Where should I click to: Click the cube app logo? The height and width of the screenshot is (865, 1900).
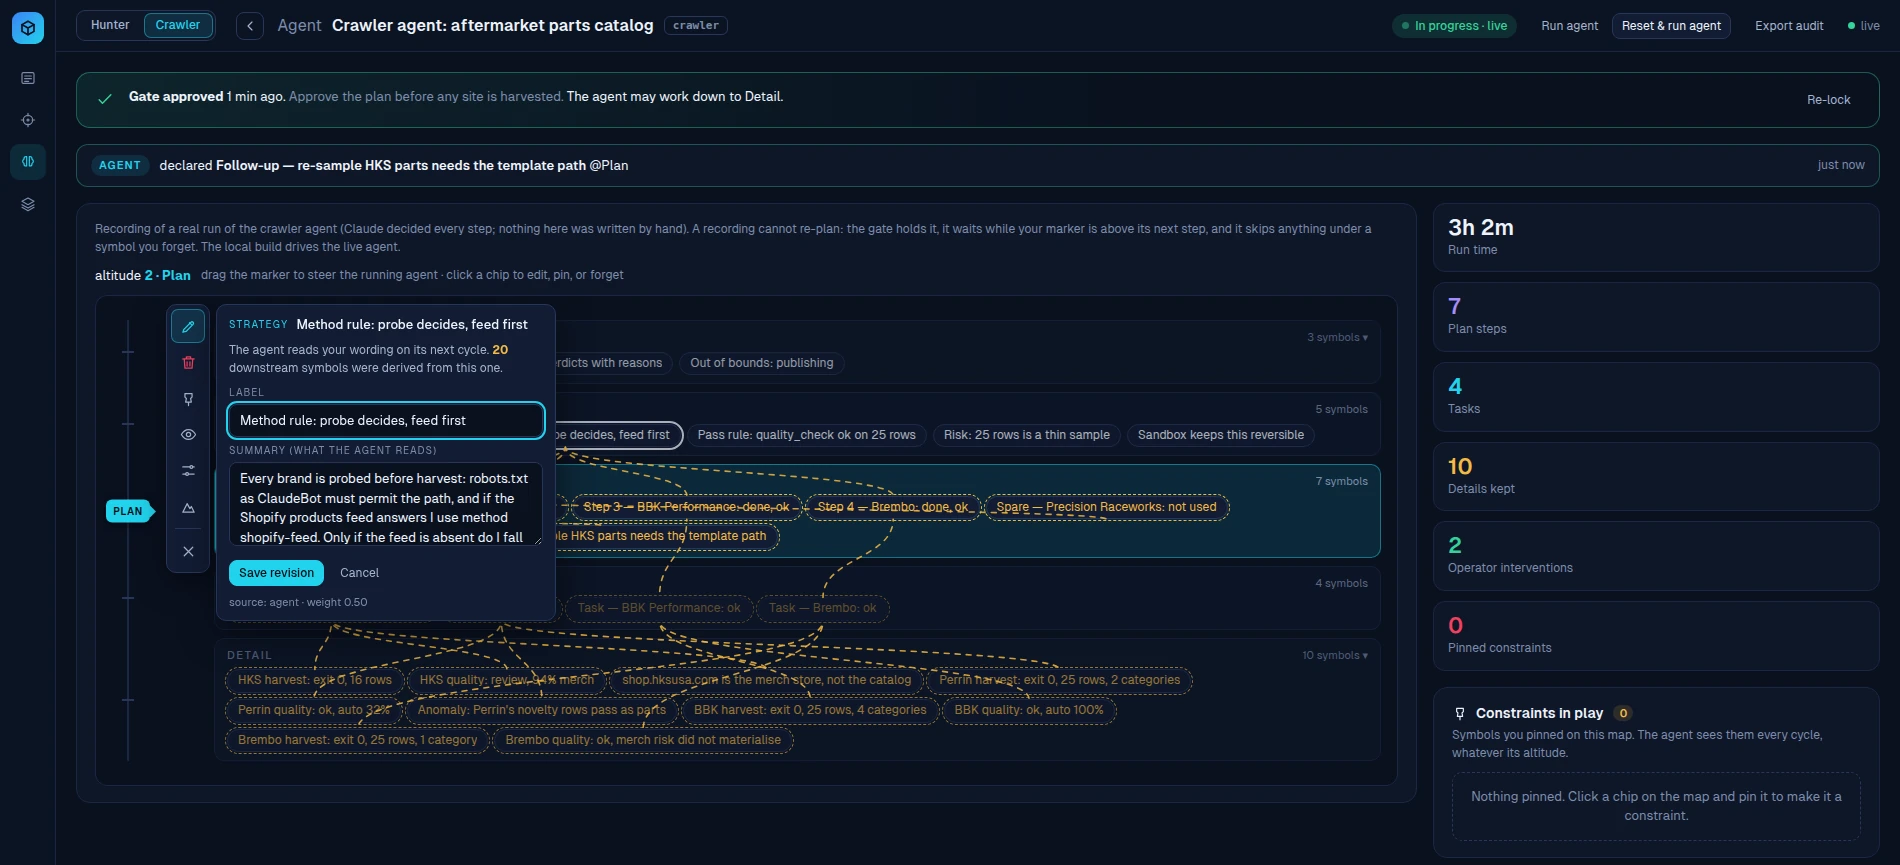click(28, 28)
